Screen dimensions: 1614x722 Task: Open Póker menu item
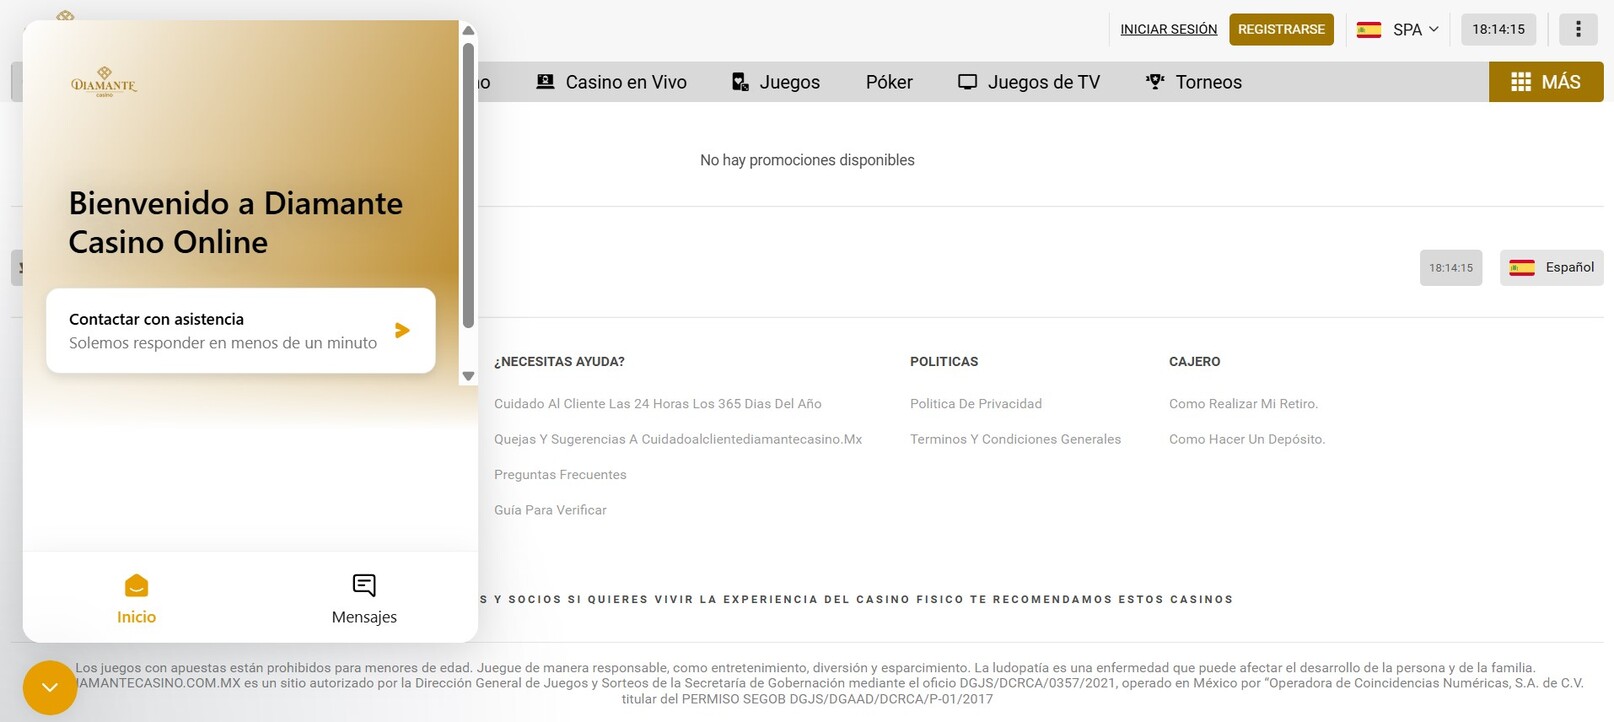coord(889,82)
